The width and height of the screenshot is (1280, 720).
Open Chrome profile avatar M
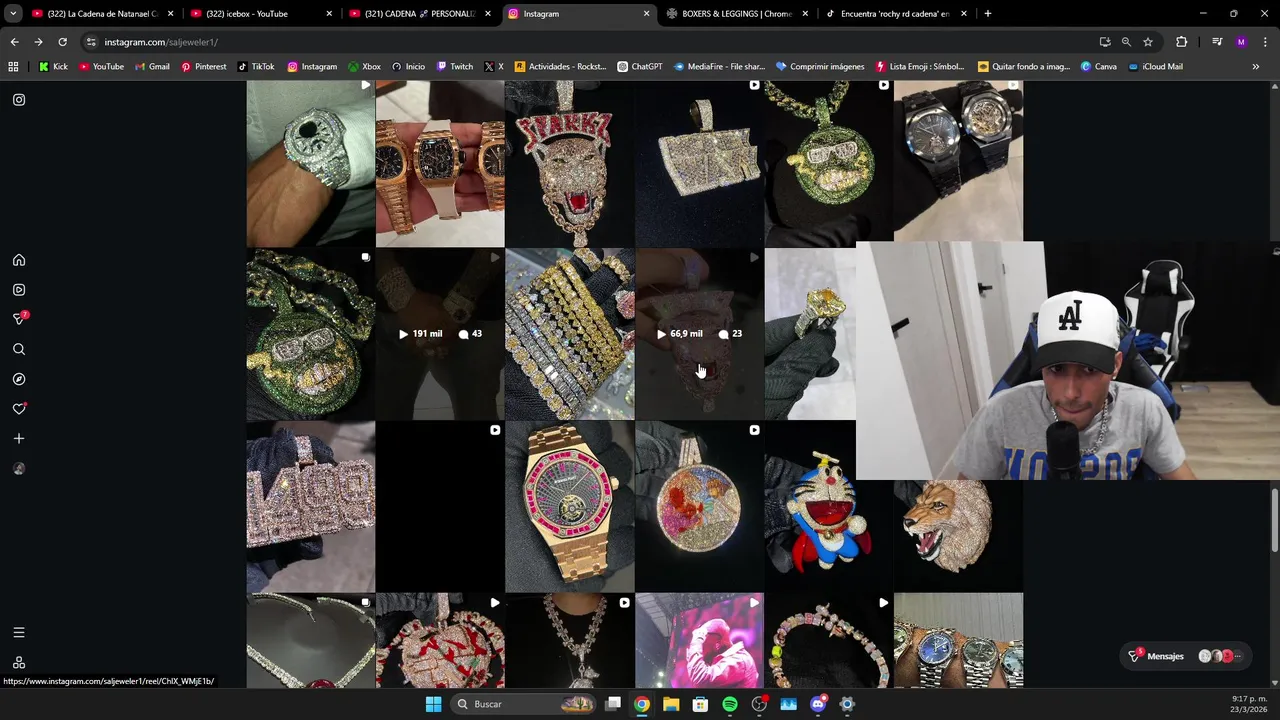(x=1241, y=42)
